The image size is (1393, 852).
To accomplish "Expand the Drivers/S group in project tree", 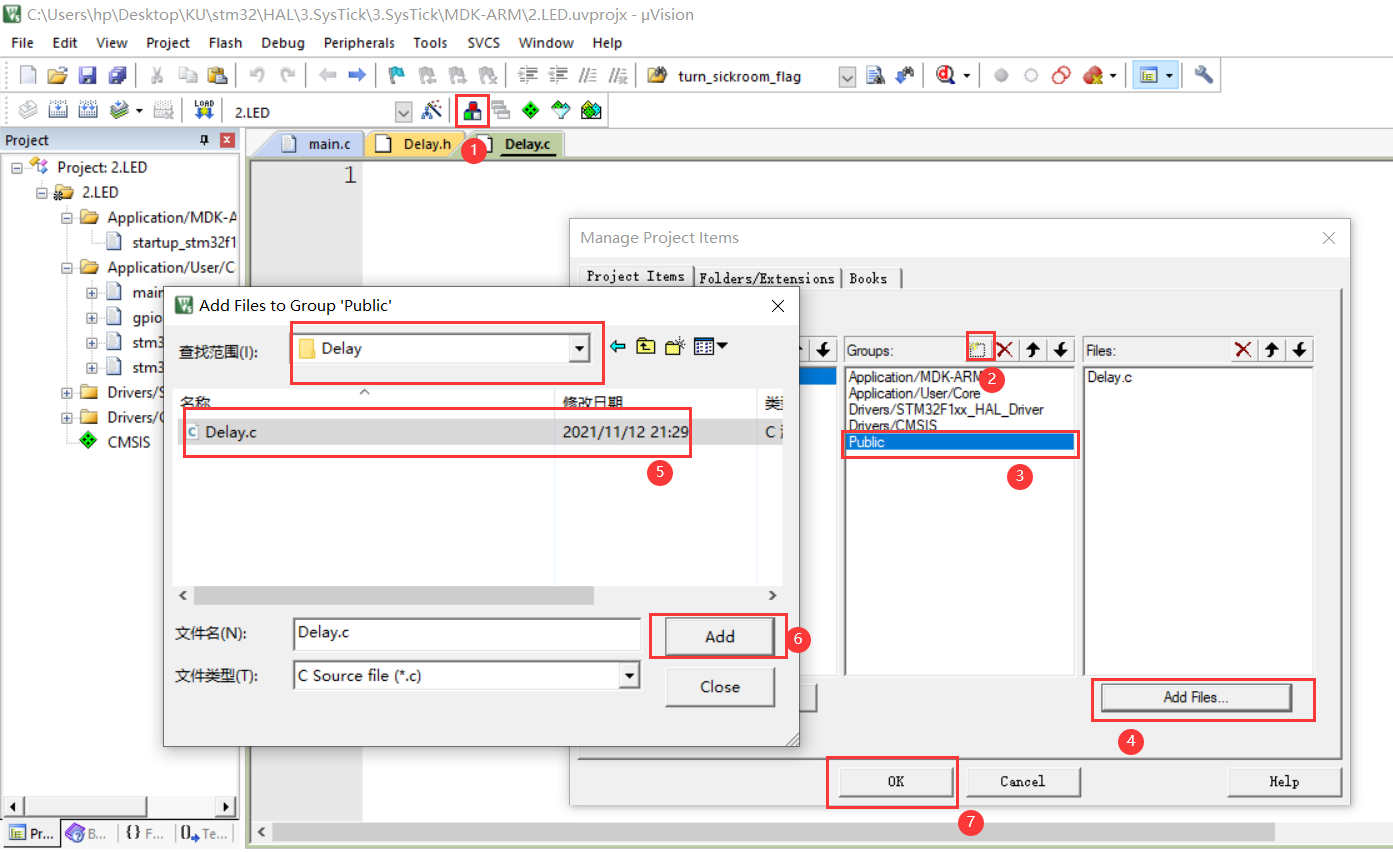I will coord(67,393).
